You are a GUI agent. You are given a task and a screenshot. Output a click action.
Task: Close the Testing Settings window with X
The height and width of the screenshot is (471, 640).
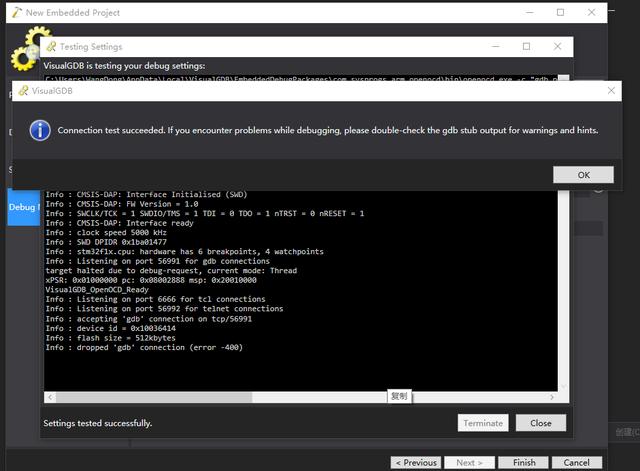558,47
